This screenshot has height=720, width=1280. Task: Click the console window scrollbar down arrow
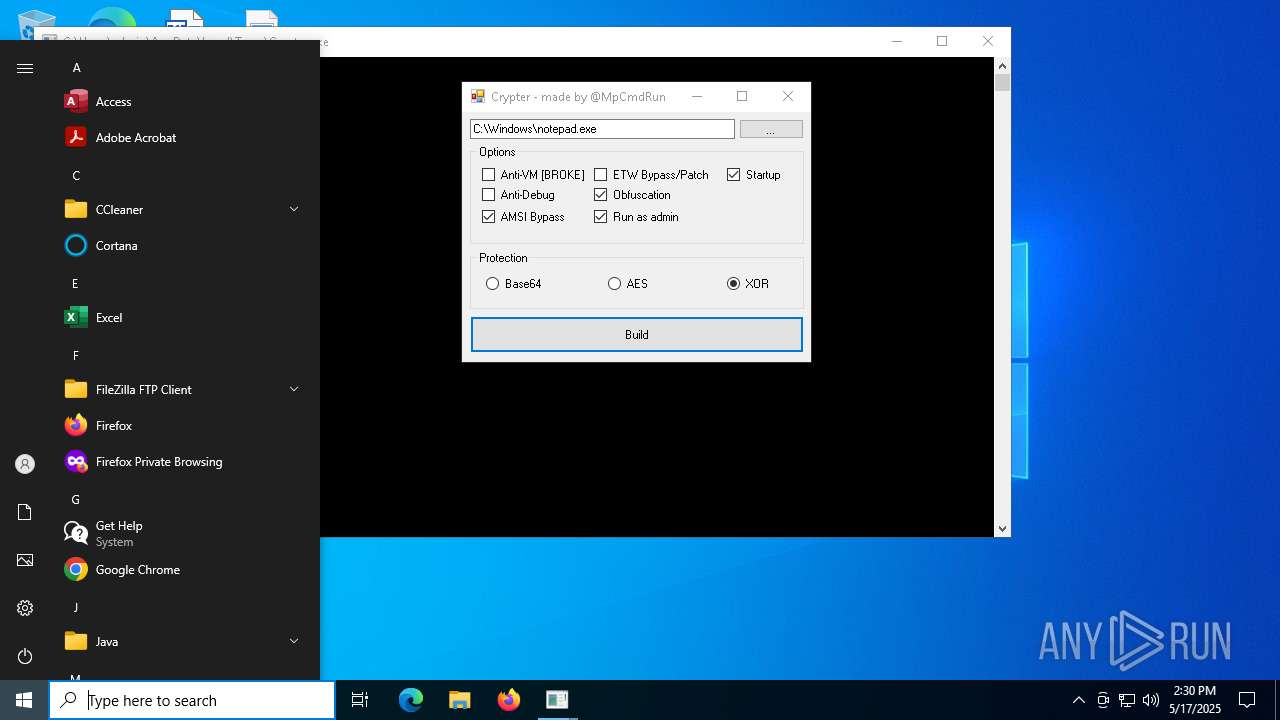(x=1002, y=528)
